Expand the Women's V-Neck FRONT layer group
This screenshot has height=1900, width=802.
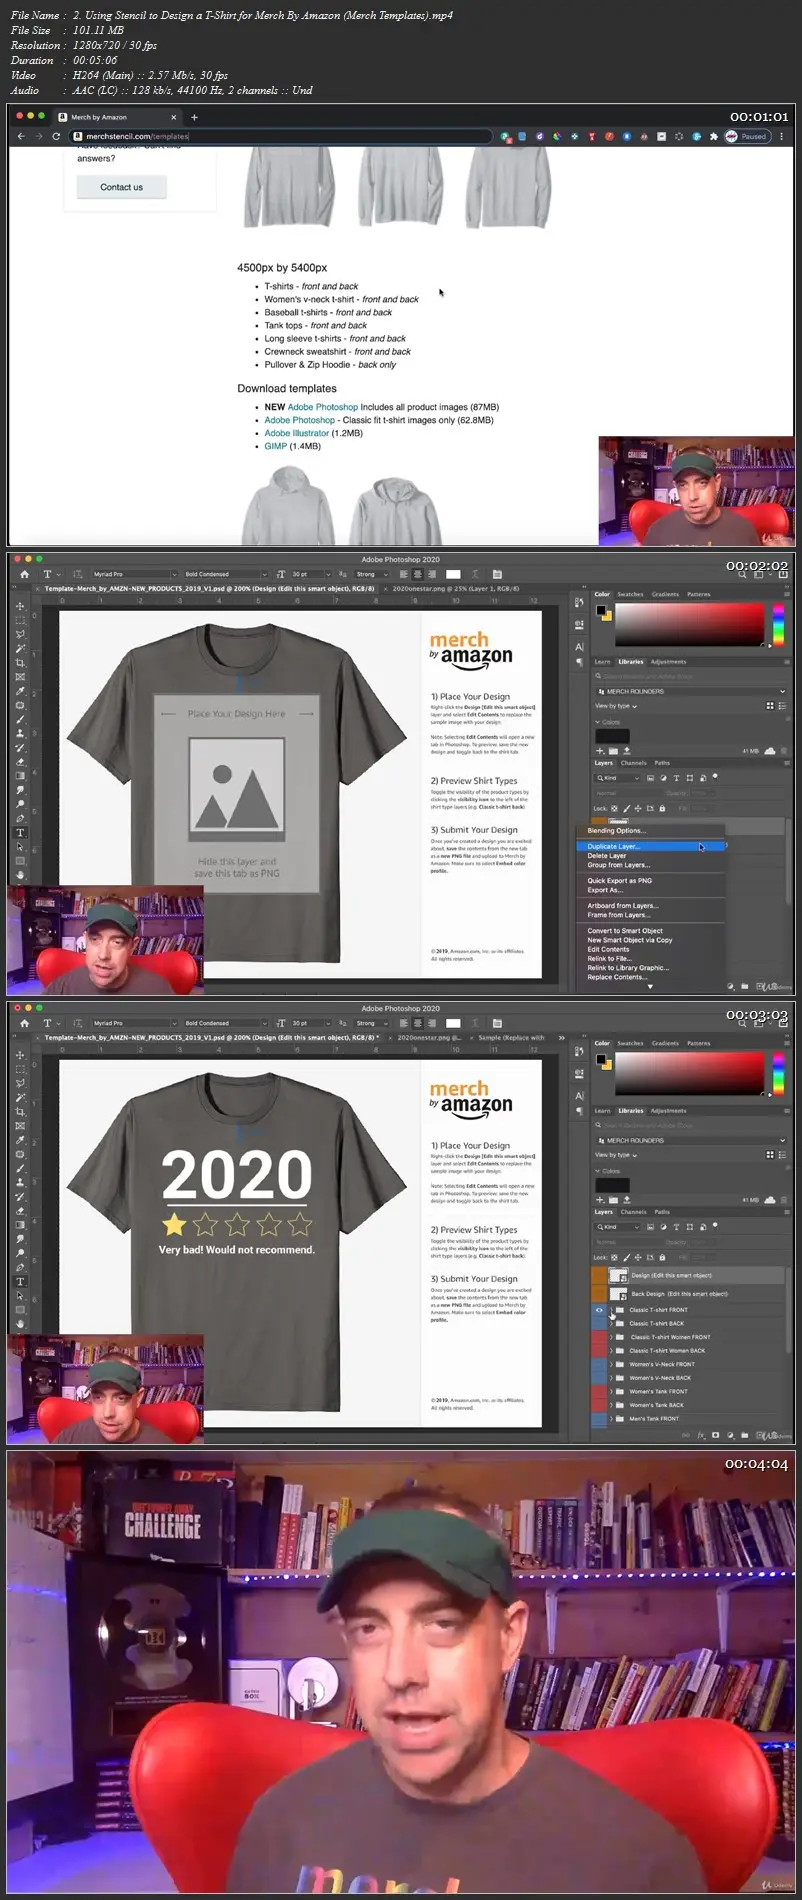[611, 1364]
